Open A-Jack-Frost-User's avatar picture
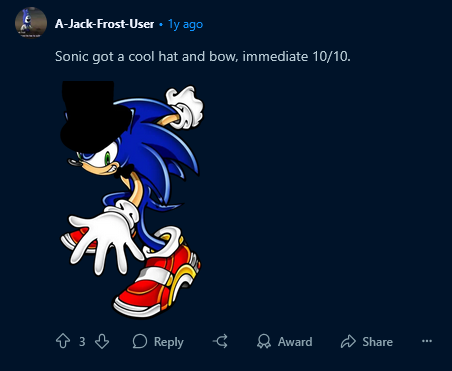452x371 pixels. pyautogui.click(x=31, y=23)
